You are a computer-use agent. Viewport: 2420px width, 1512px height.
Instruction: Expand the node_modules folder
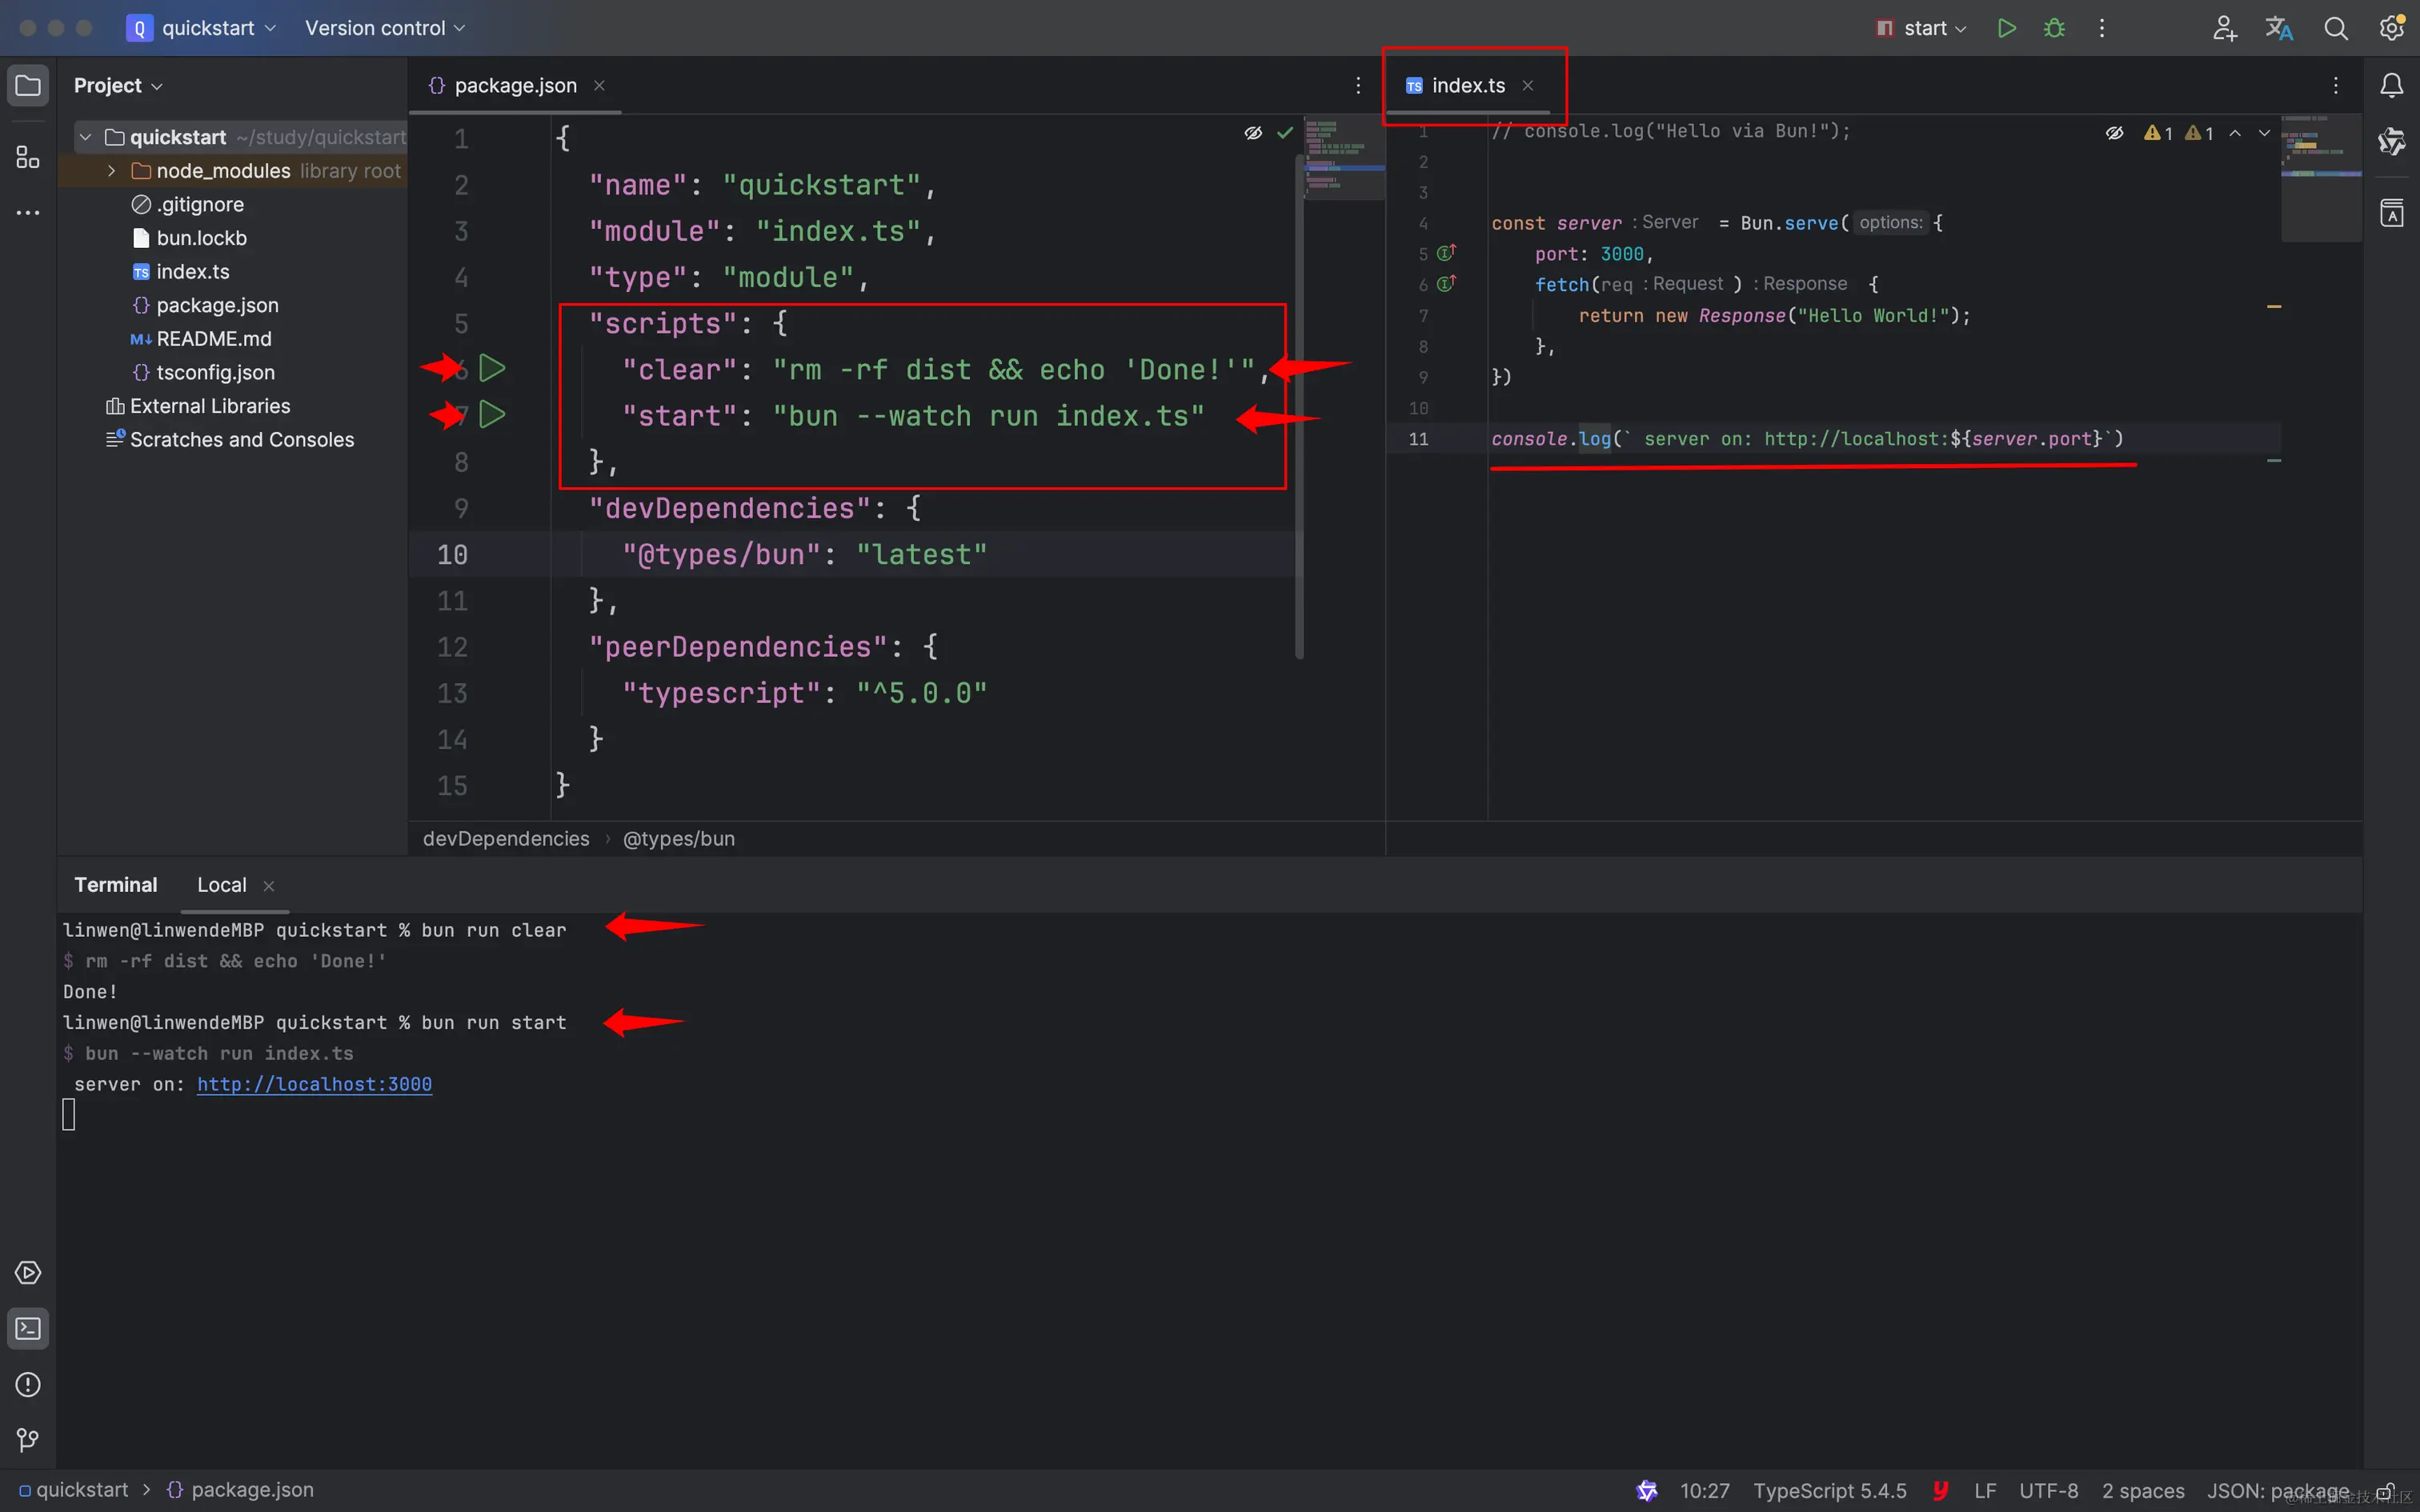pyautogui.click(x=111, y=171)
